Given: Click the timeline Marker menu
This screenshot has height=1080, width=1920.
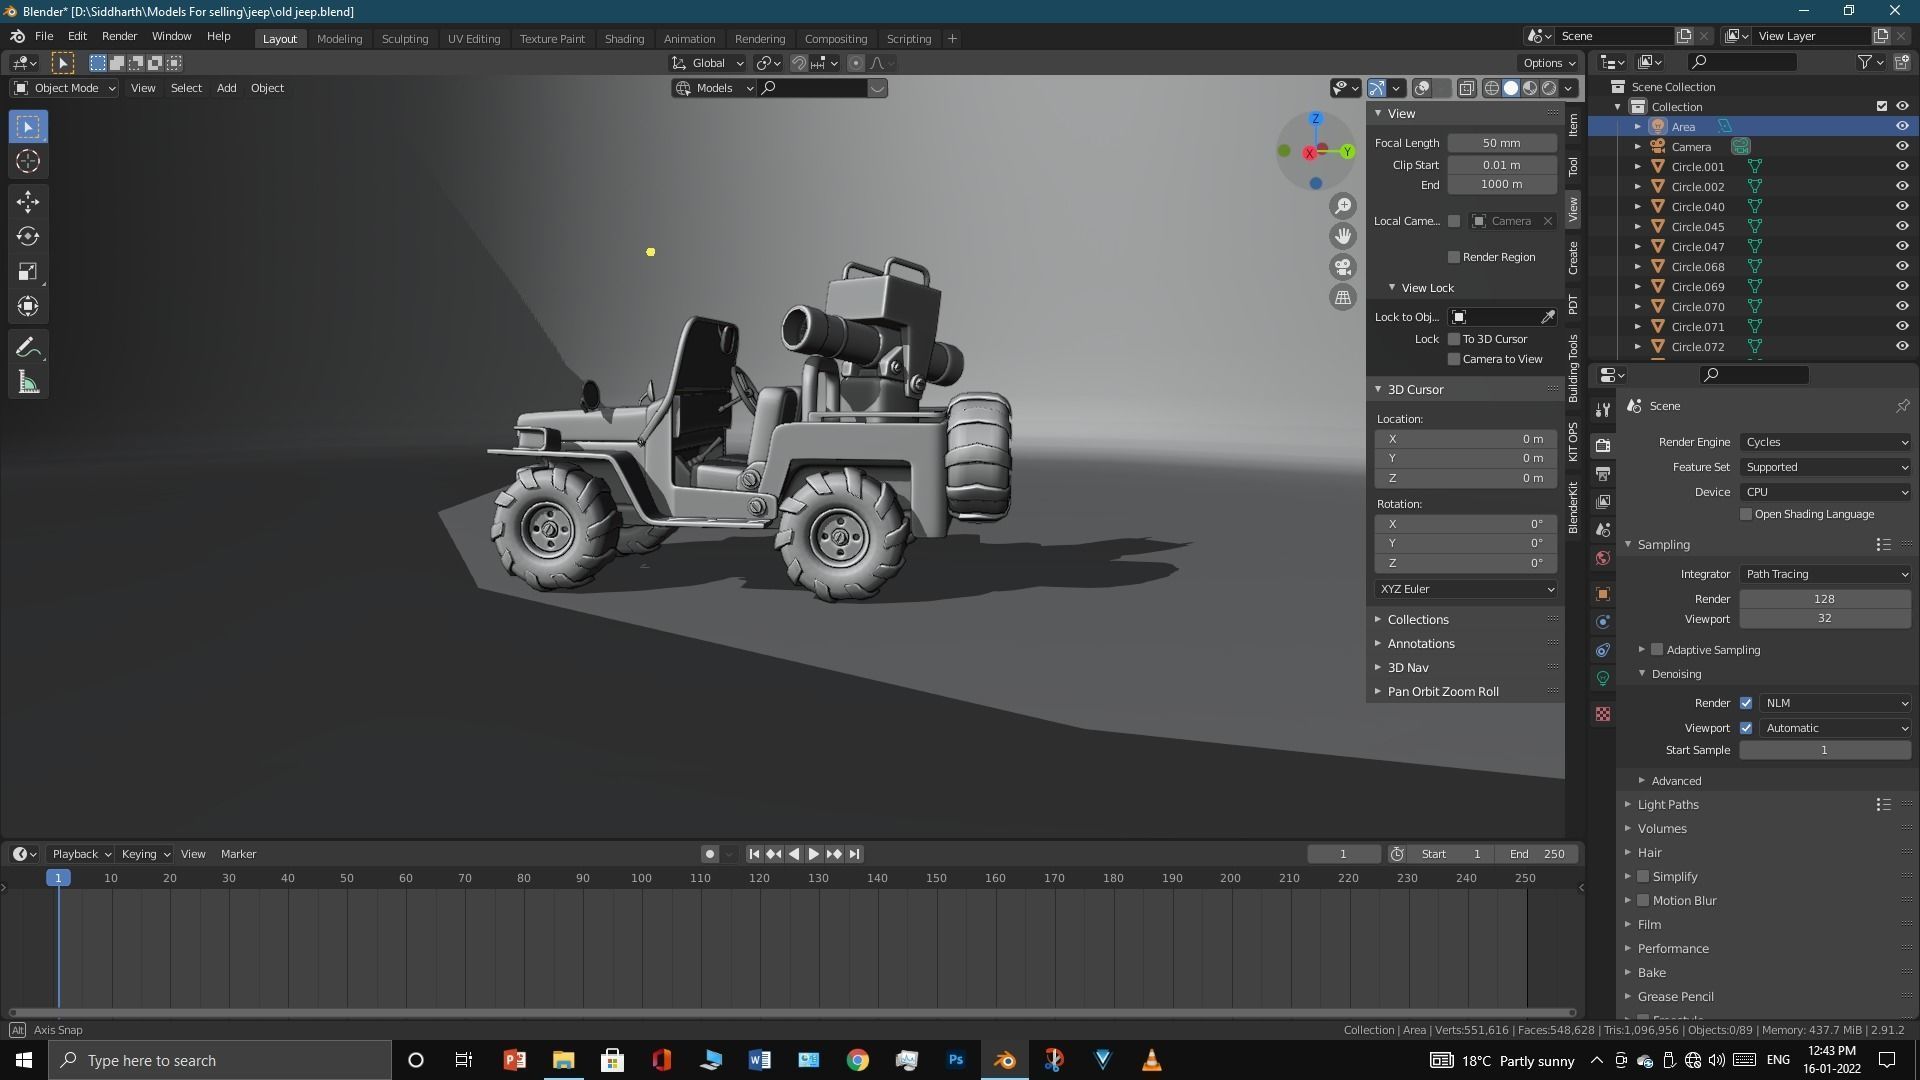Looking at the screenshot, I should tap(238, 854).
